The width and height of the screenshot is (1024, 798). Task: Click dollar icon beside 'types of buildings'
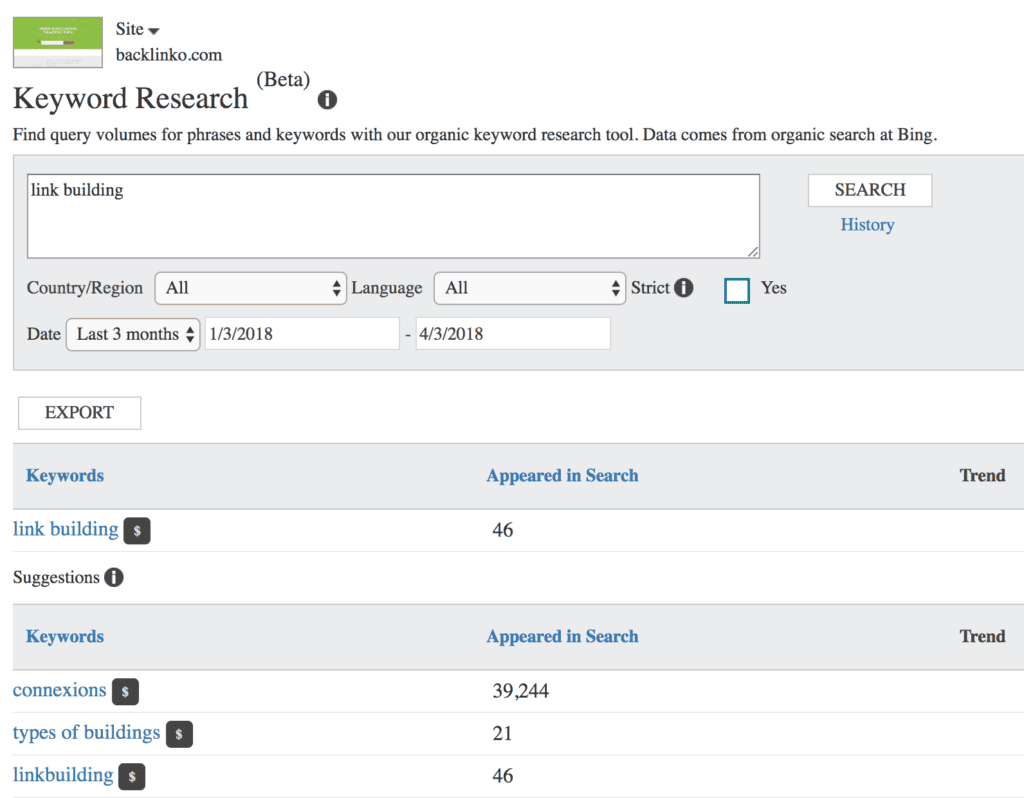click(179, 735)
